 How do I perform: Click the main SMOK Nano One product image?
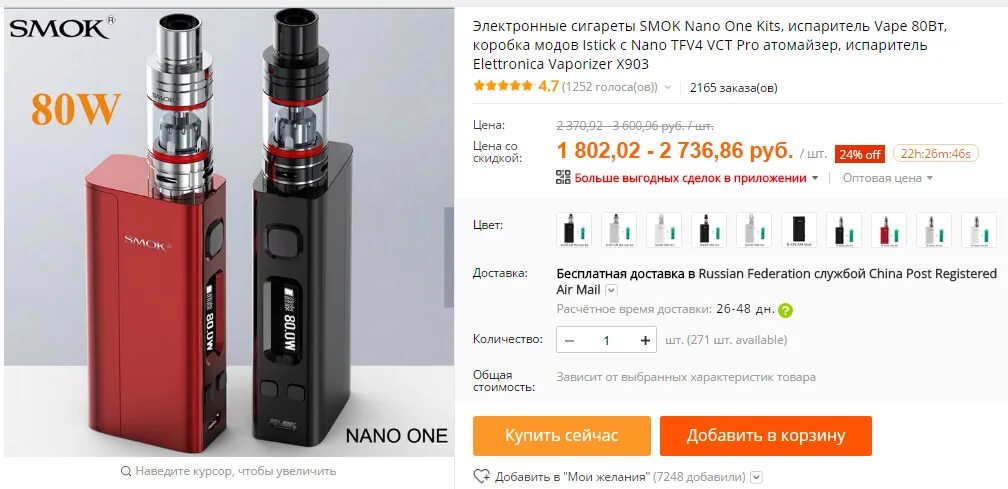[228, 233]
